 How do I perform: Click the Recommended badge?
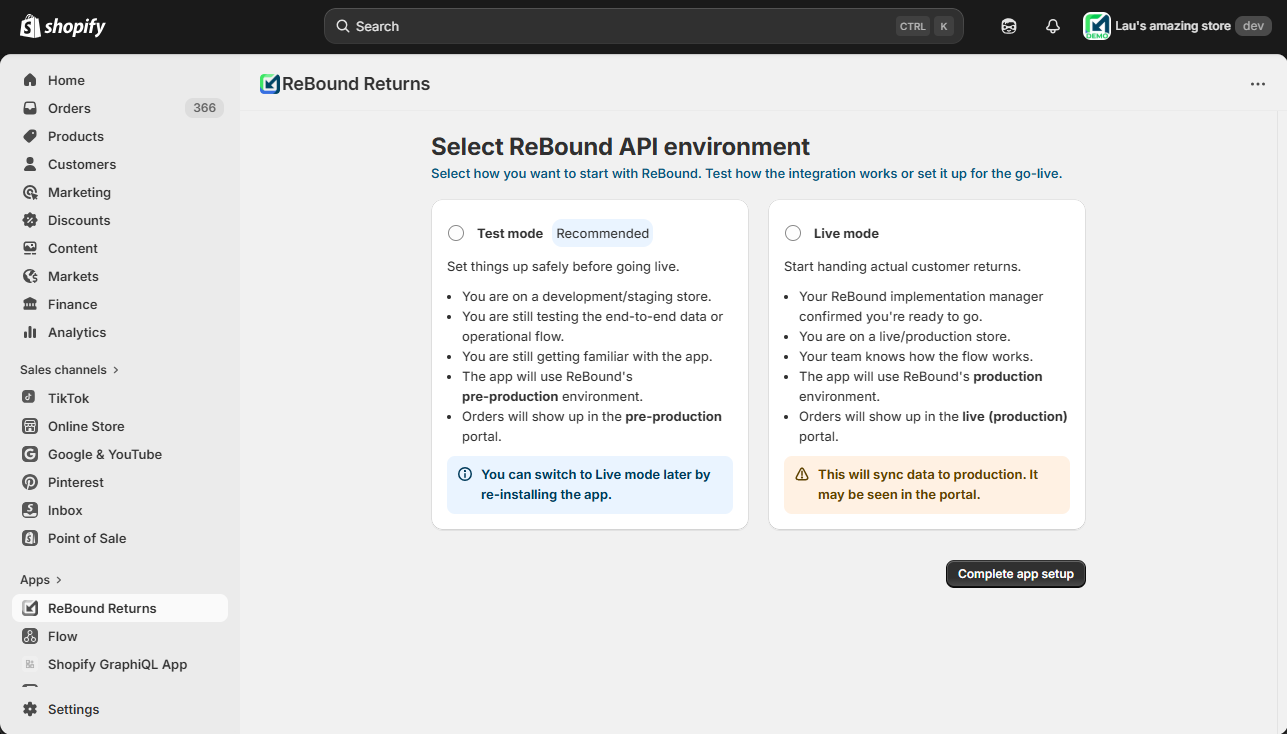tap(603, 233)
